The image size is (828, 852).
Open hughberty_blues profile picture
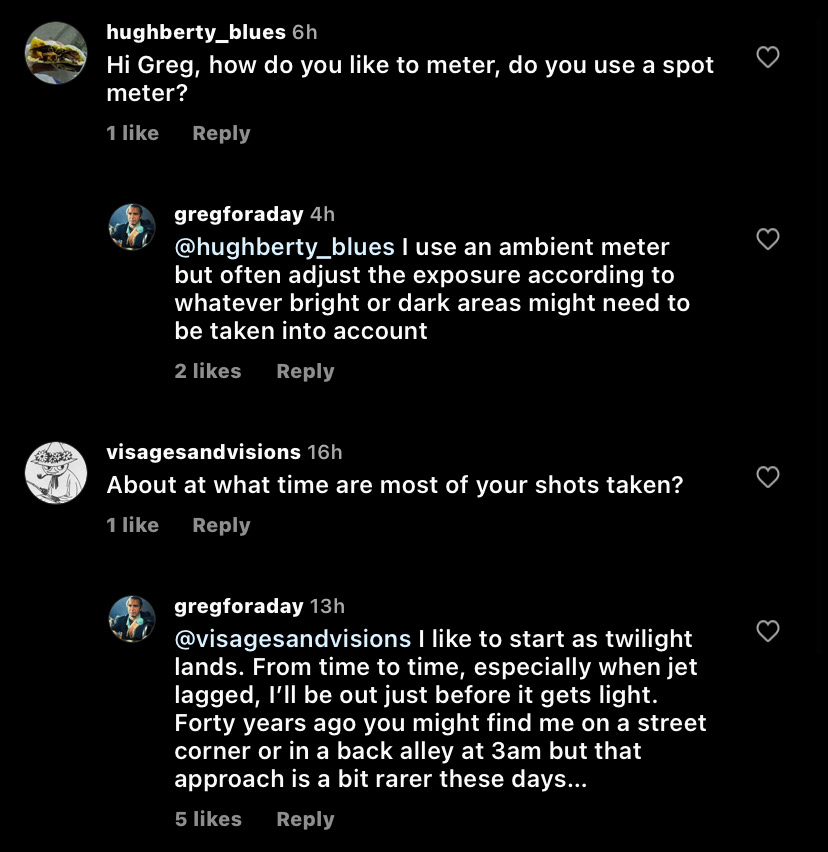pyautogui.click(x=56, y=53)
